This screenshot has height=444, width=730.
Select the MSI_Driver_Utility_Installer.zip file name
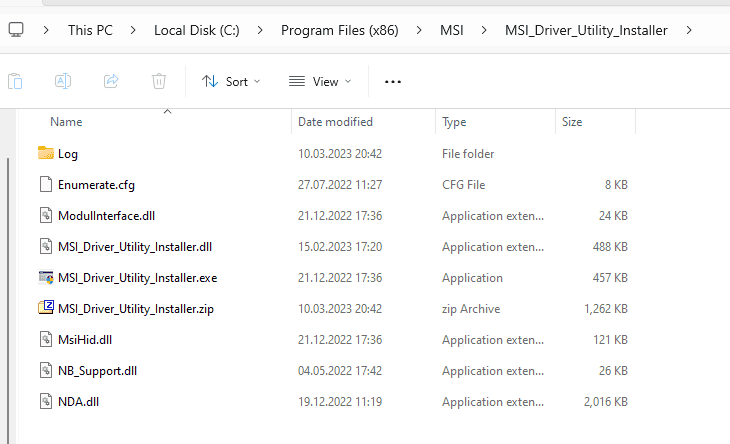coord(135,309)
